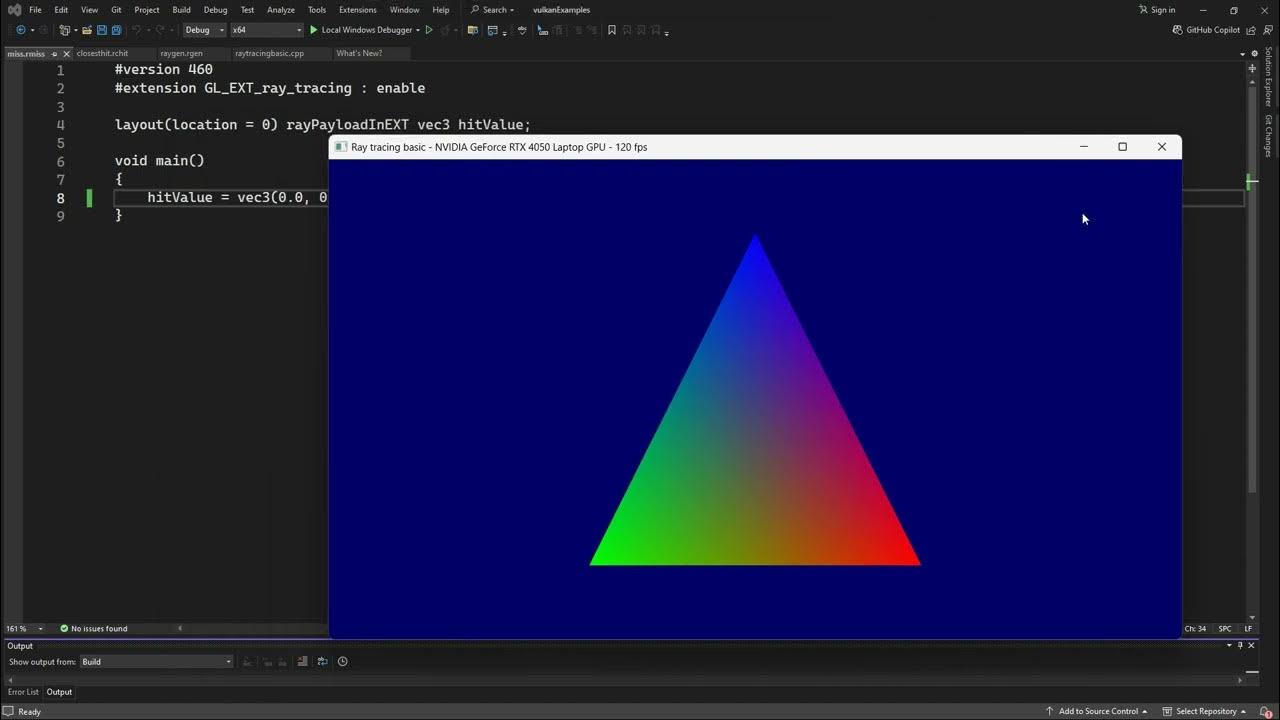Click the Navigate Backward arrow icon
The height and width of the screenshot is (720, 1280).
click(20, 30)
